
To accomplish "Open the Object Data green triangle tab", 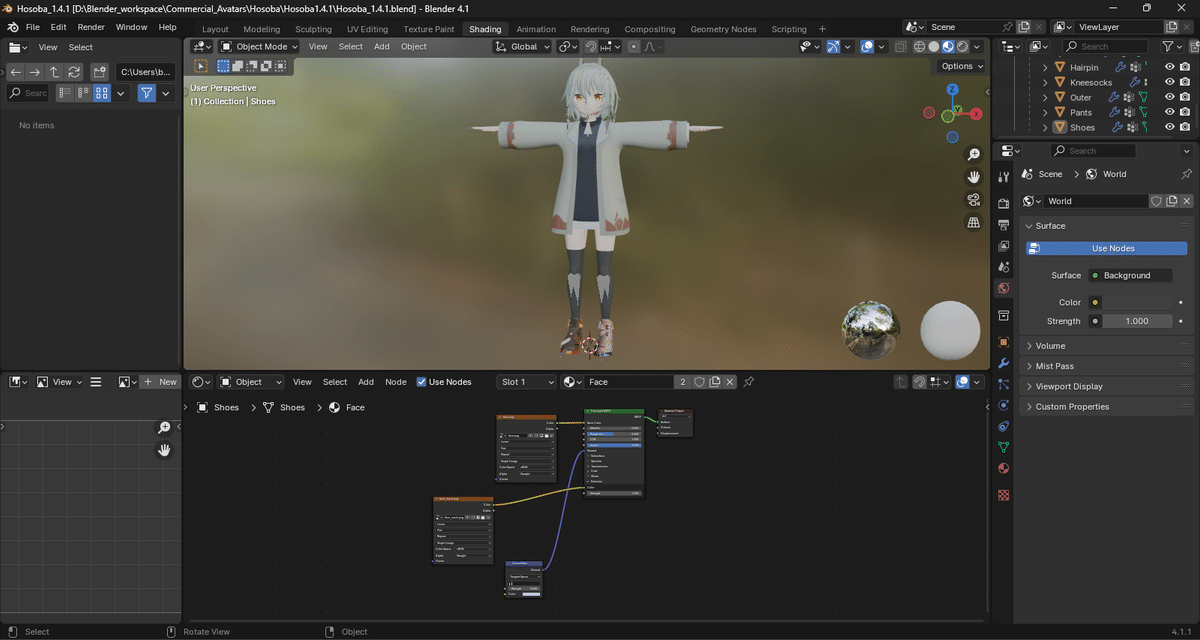I will click(x=1004, y=447).
